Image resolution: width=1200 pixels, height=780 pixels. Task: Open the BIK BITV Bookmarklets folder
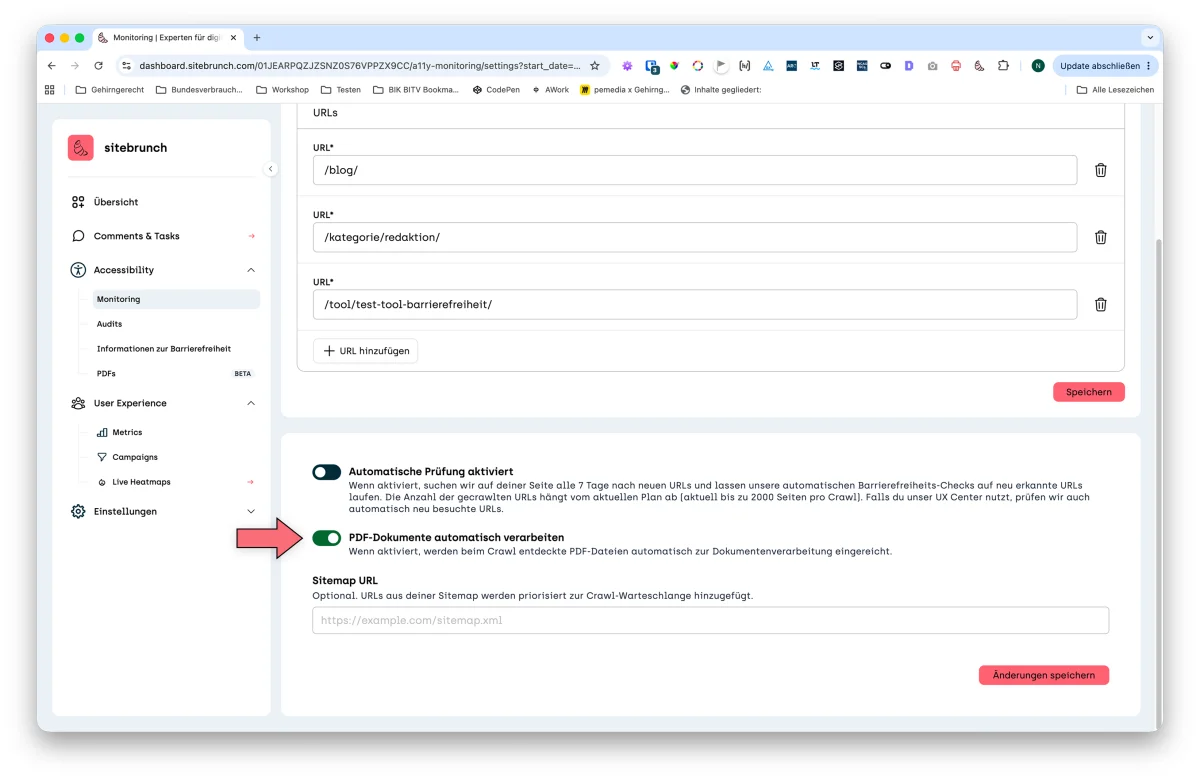click(416, 90)
